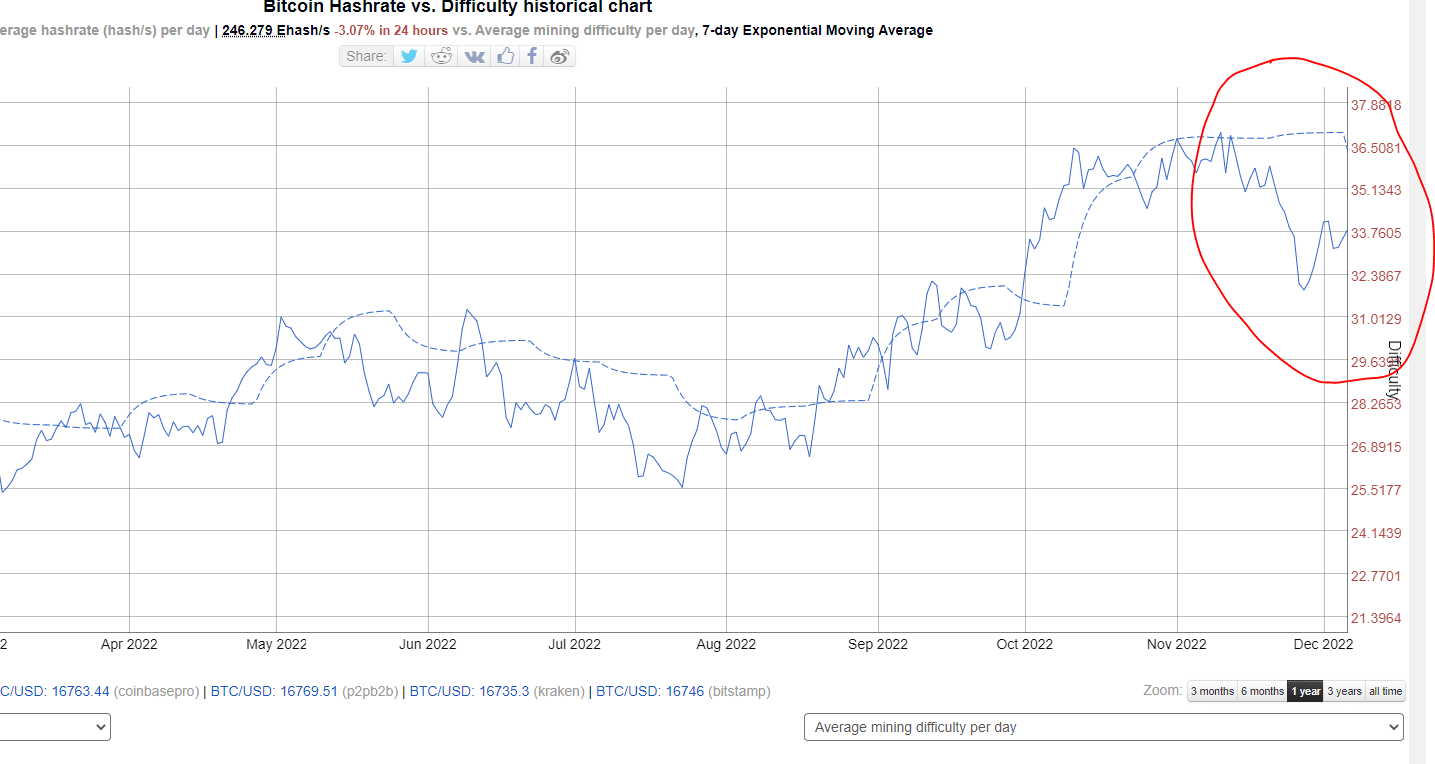This screenshot has height=764, width=1435.
Task: Share the chart on Reddit
Action: click(441, 56)
